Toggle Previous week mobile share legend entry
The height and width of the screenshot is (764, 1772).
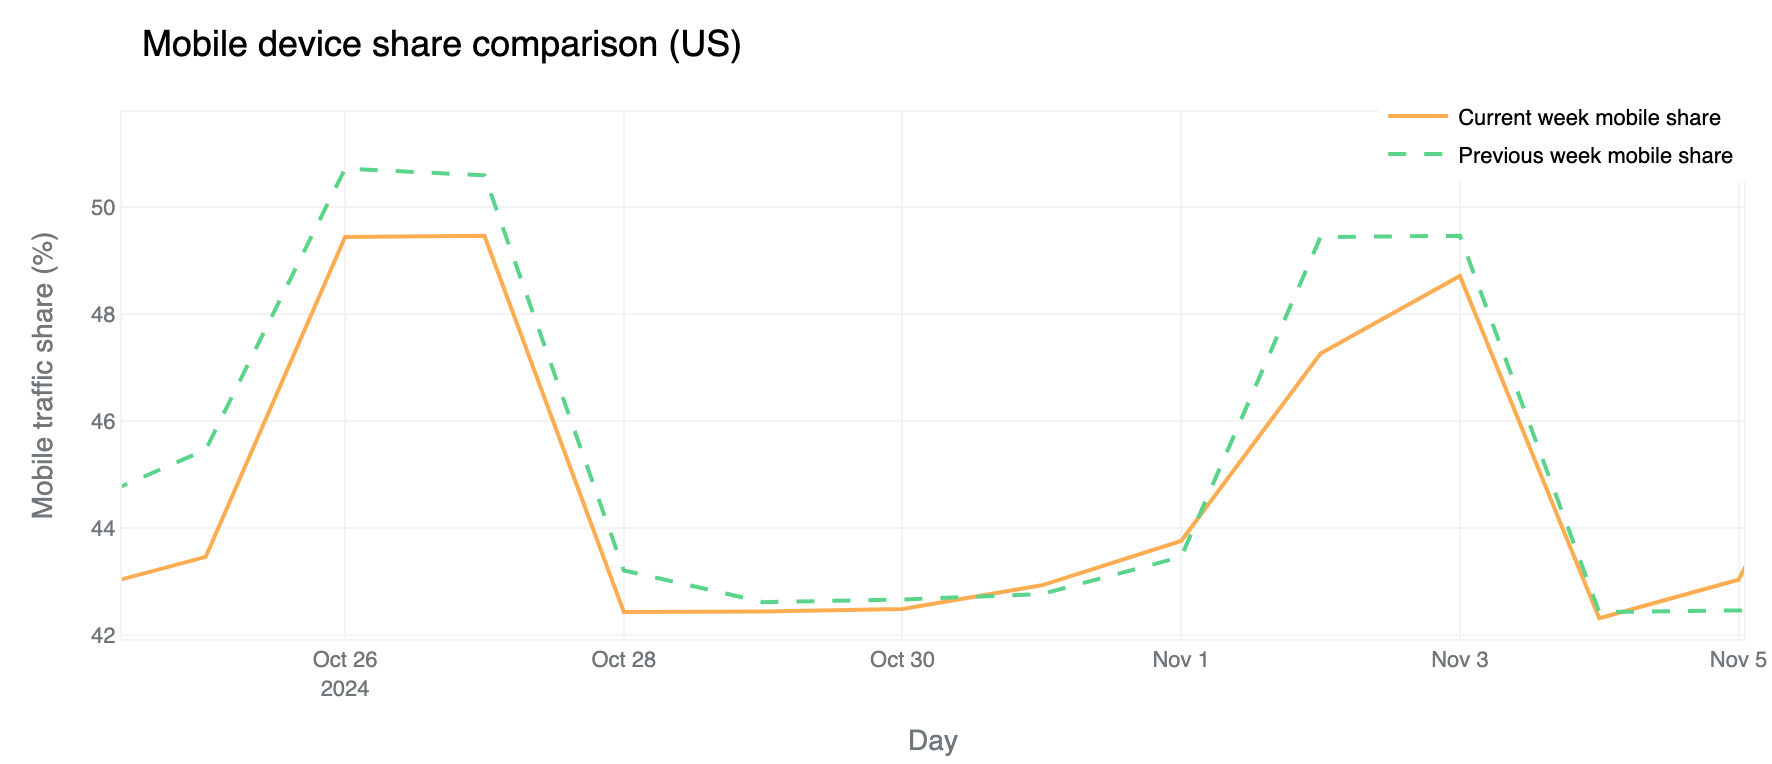1594,156
